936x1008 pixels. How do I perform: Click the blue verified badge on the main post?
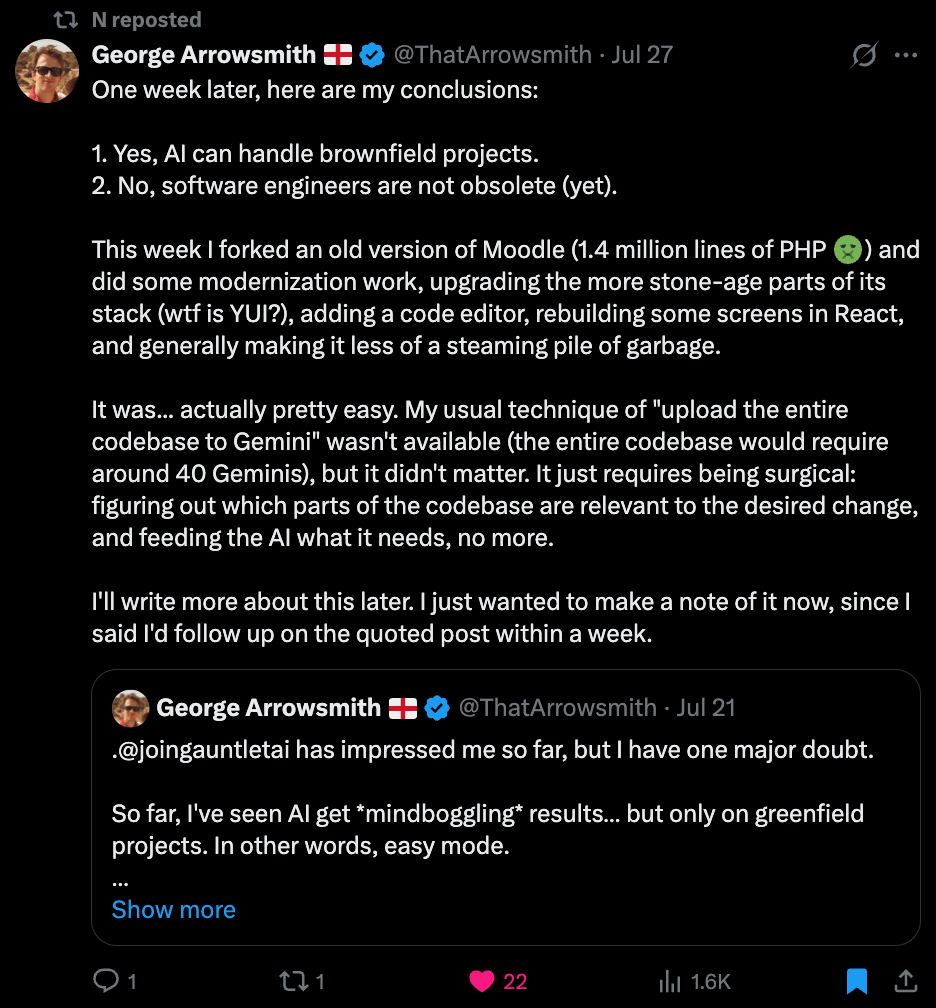click(x=372, y=55)
